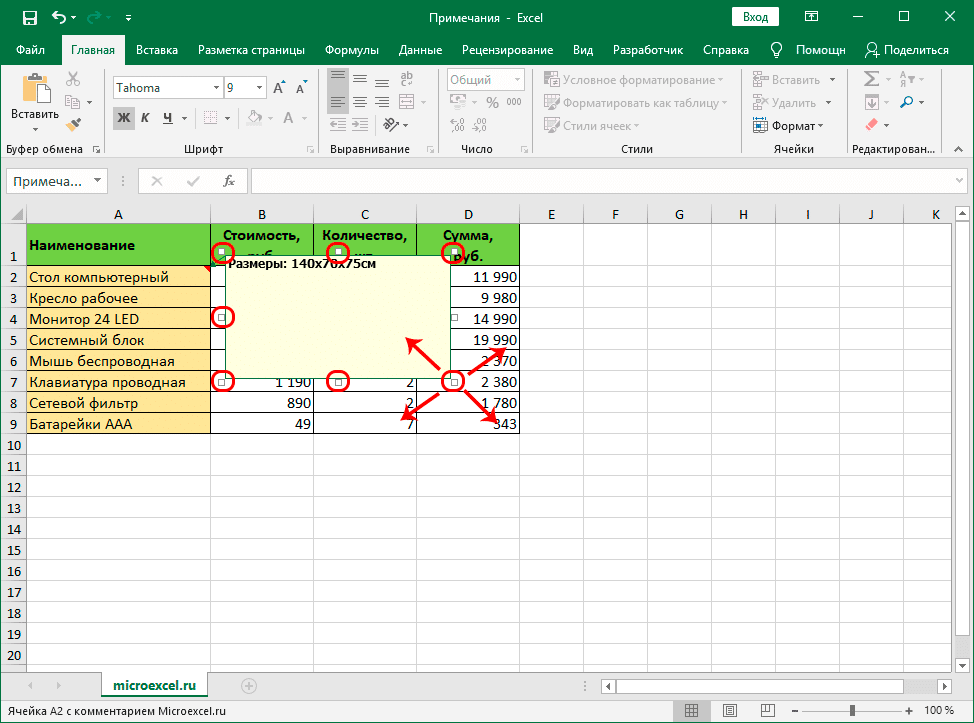Click the Поделиться share button
974x723 pixels.
tap(906, 50)
